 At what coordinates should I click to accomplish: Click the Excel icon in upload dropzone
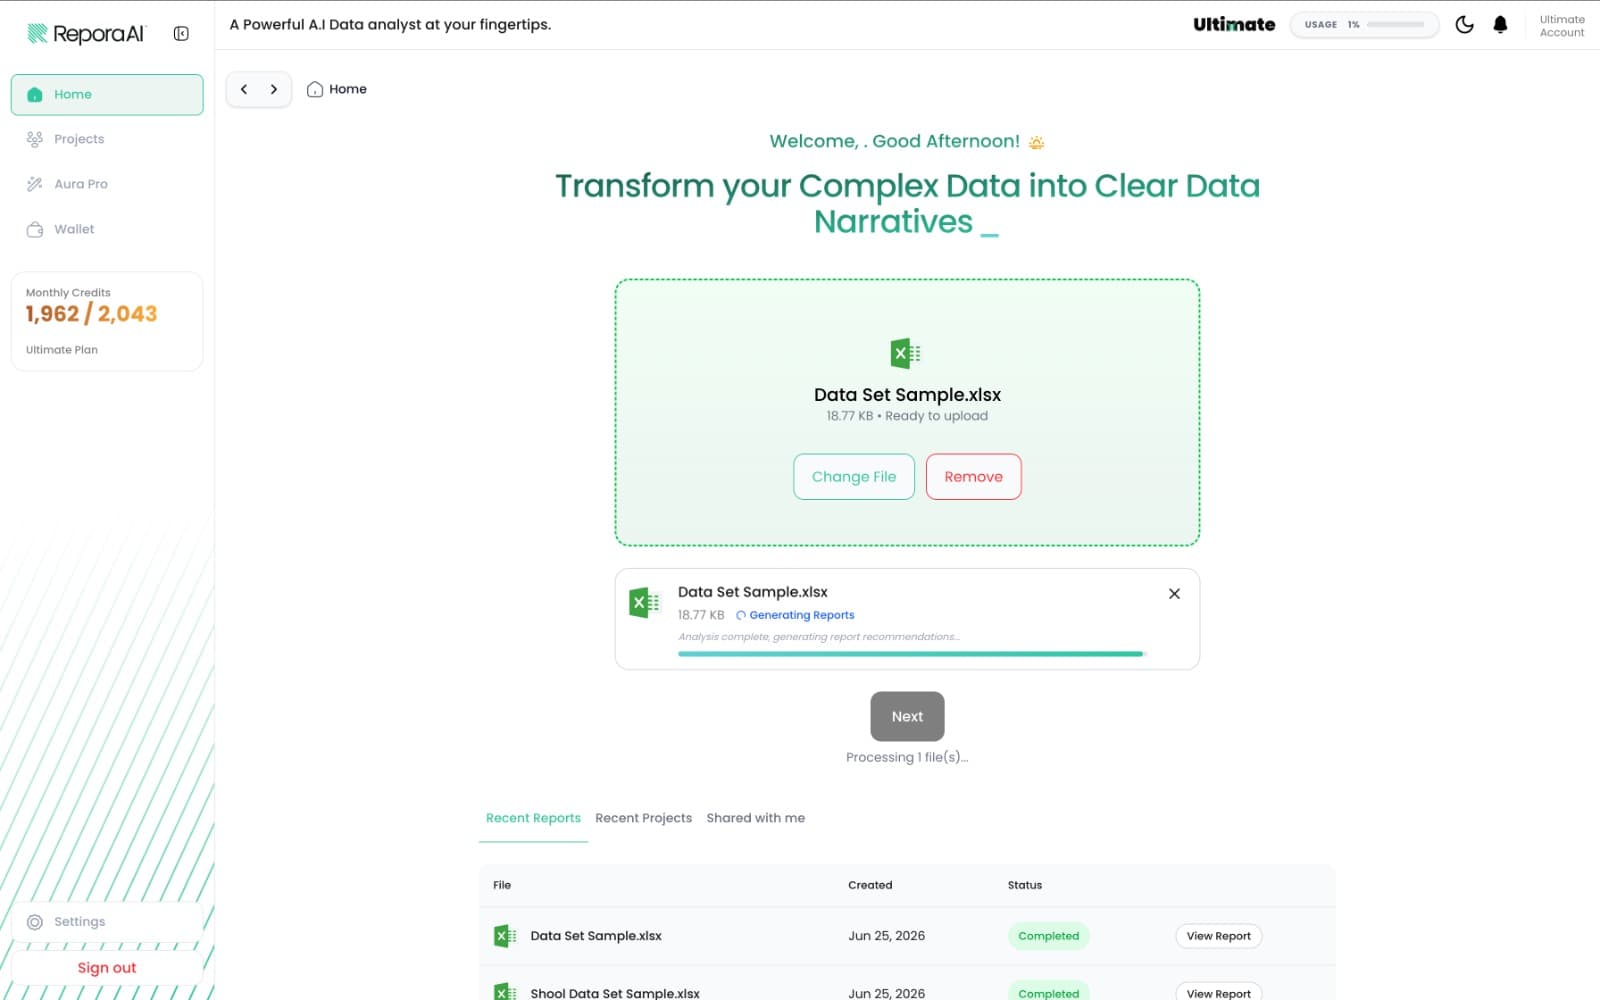click(x=906, y=353)
